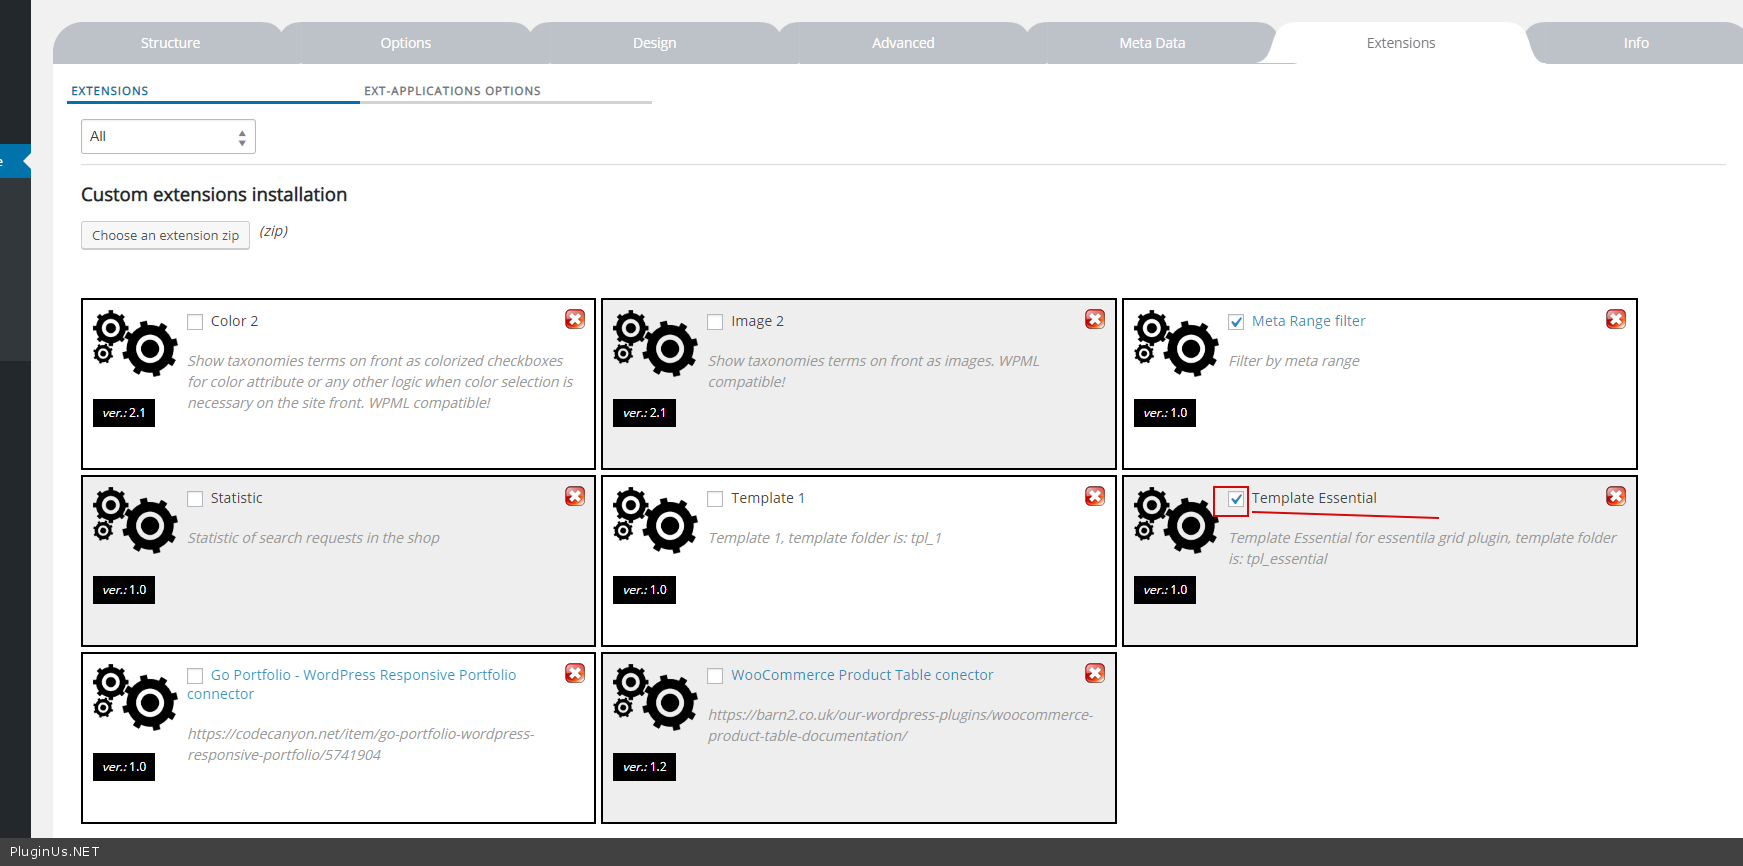The image size is (1743, 866).
Task: Click the gears icon of Color 2
Action: pyautogui.click(x=135, y=343)
